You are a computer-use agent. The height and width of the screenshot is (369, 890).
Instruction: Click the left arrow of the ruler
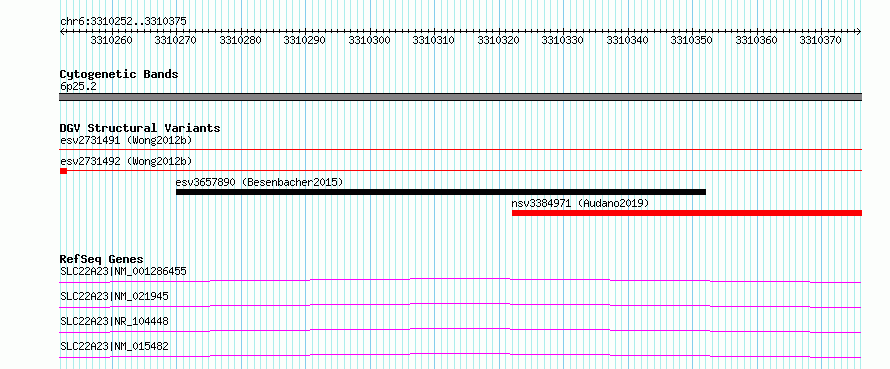point(62,32)
